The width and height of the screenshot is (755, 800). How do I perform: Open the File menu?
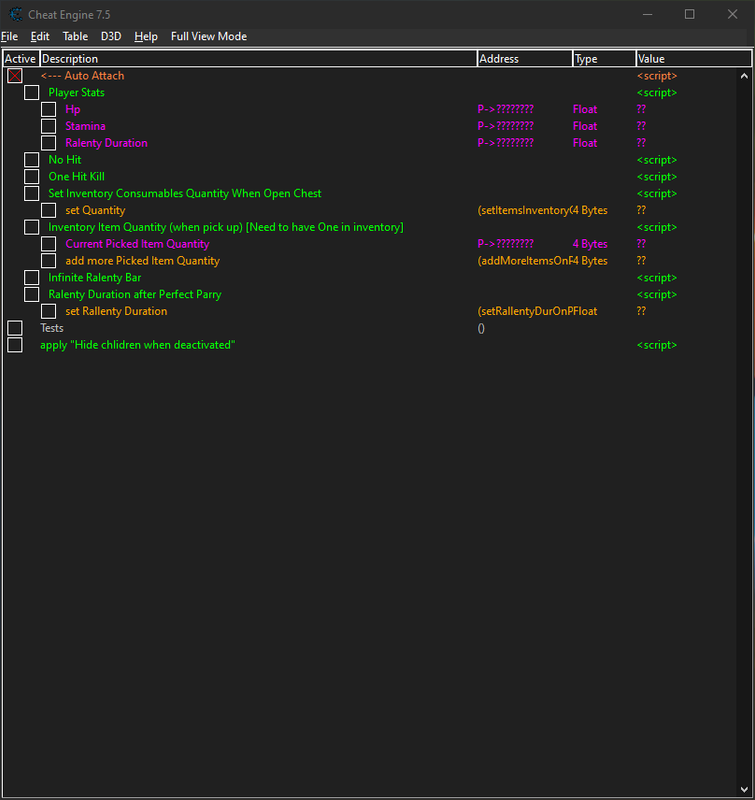[x=10, y=36]
